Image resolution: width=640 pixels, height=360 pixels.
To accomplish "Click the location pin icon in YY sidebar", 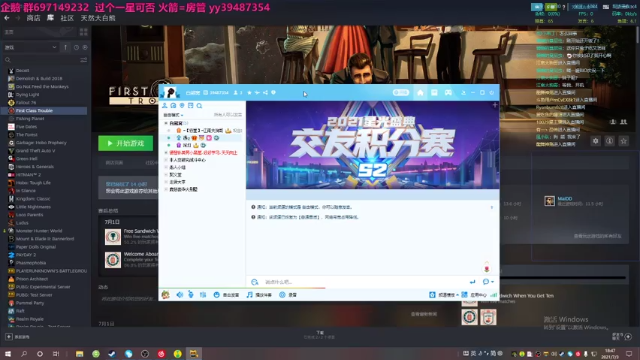I will pyautogui.click(x=182, y=106).
